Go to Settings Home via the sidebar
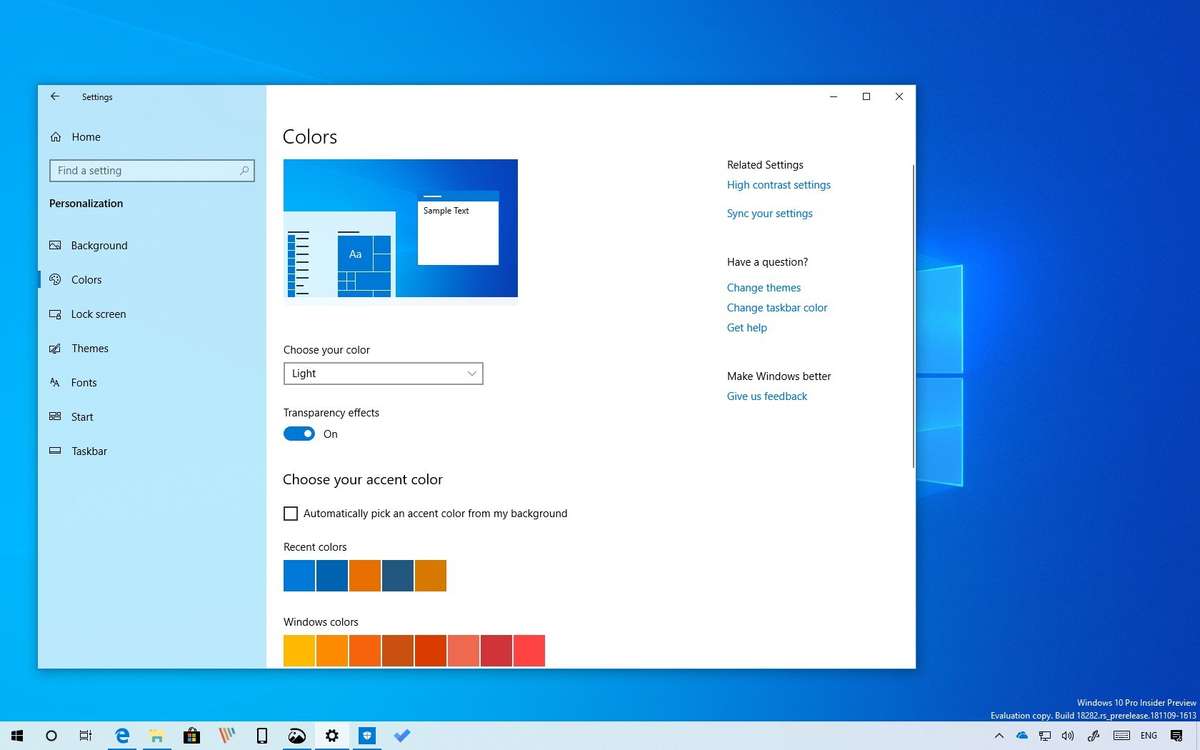This screenshot has width=1200, height=750. 85,137
